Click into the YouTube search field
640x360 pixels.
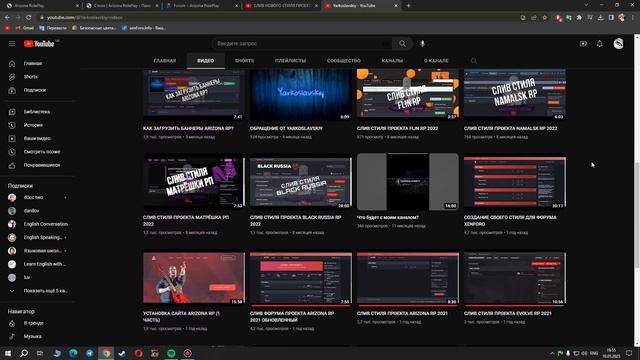[302, 44]
